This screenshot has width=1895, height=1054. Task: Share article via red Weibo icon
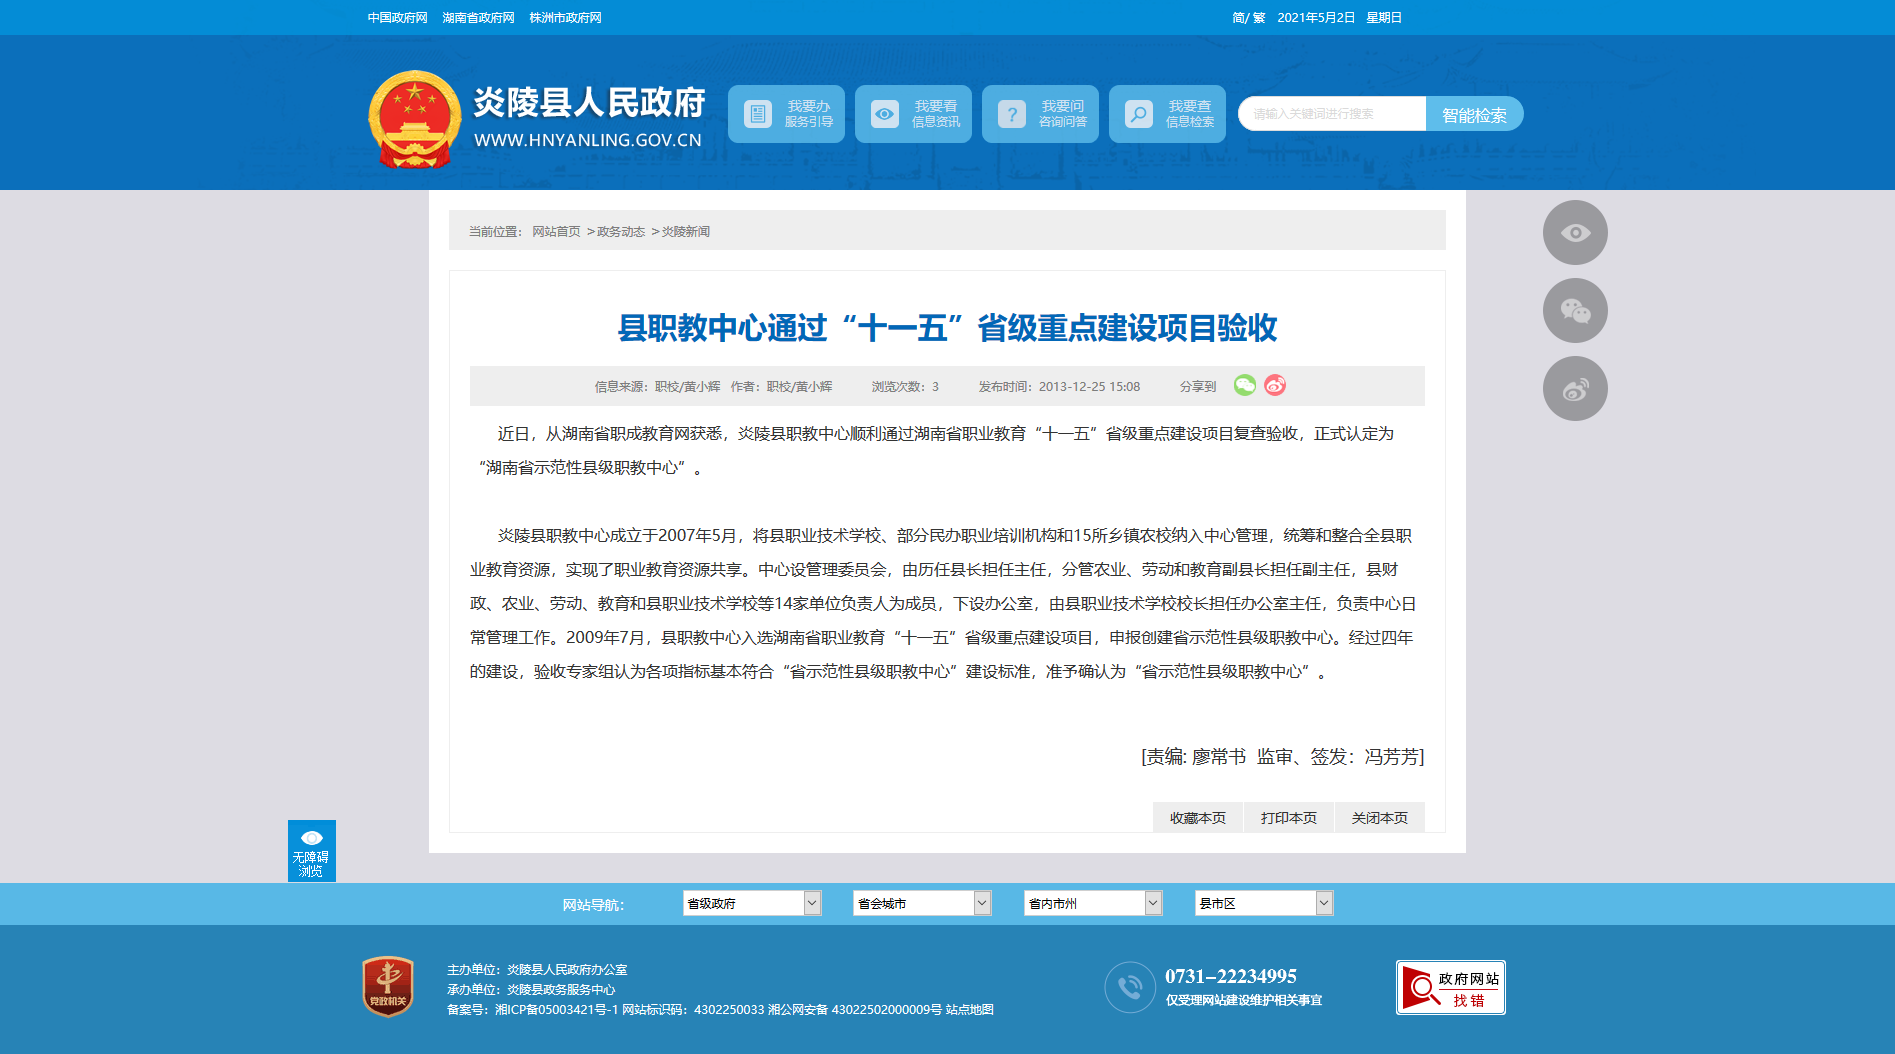[1275, 386]
